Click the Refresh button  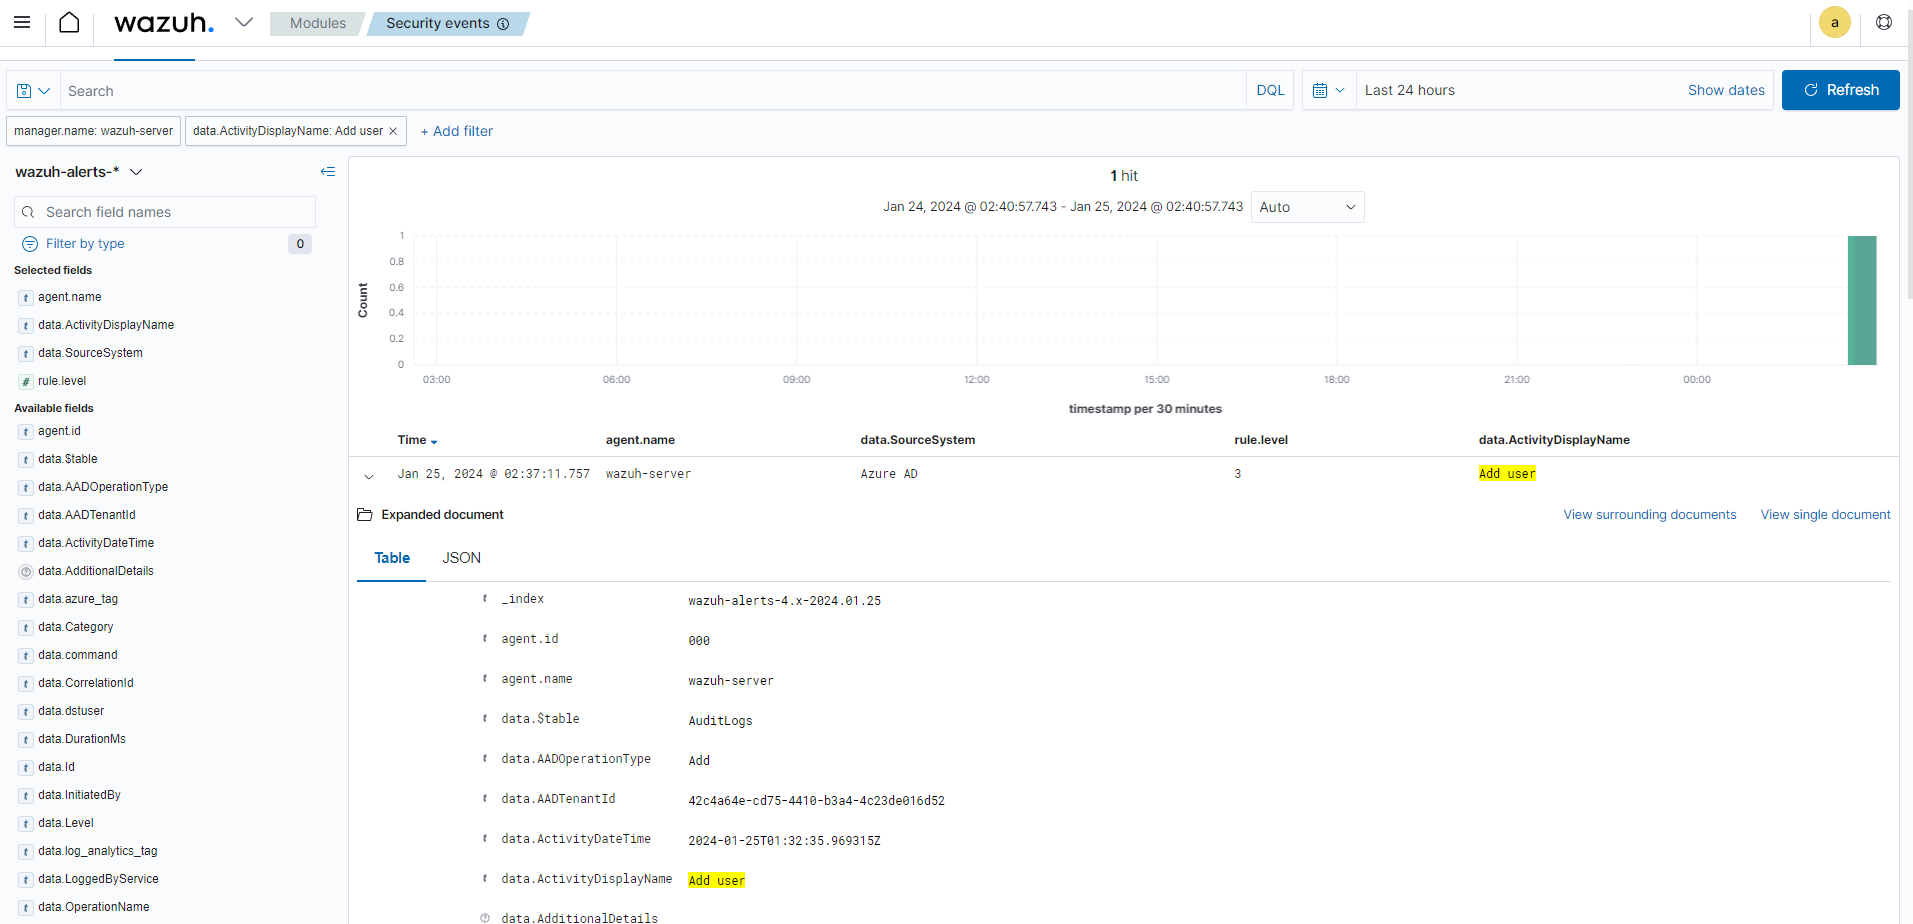point(1840,90)
